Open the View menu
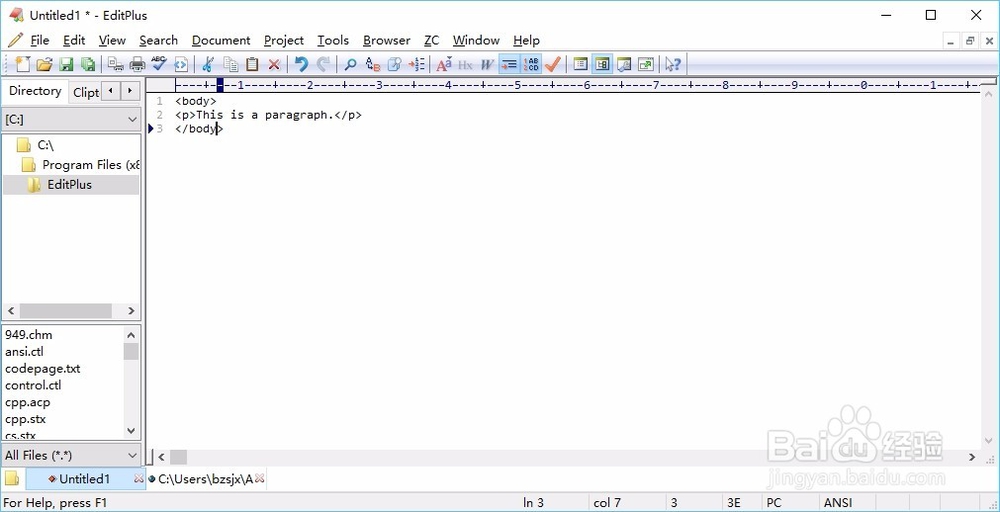Viewport: 1000px width, 512px height. coord(112,40)
